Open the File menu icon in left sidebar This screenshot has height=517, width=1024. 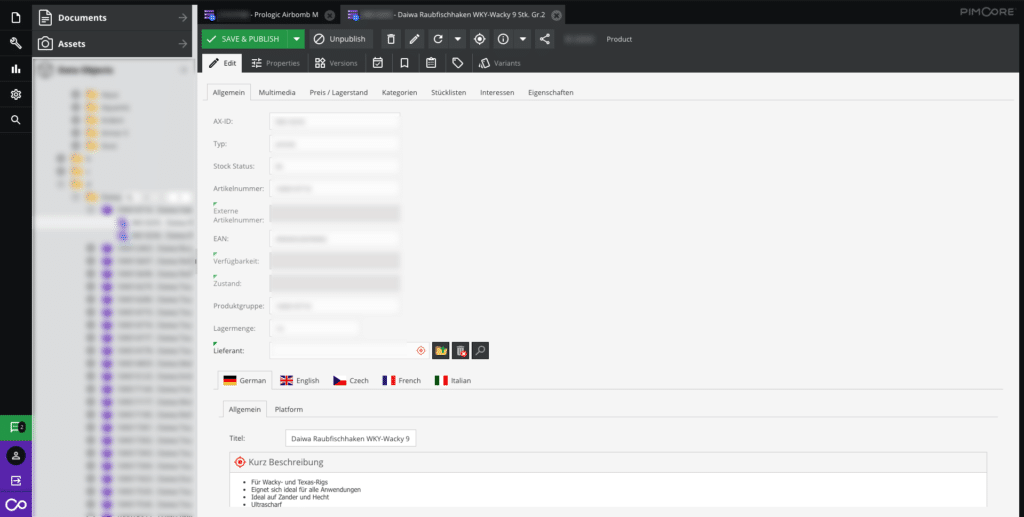coord(16,18)
